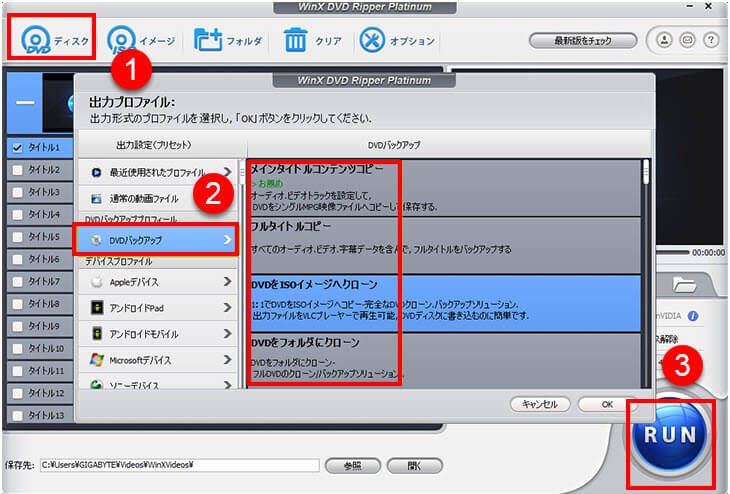Open the help question mark icon
730x494 pixels.
tap(710, 40)
